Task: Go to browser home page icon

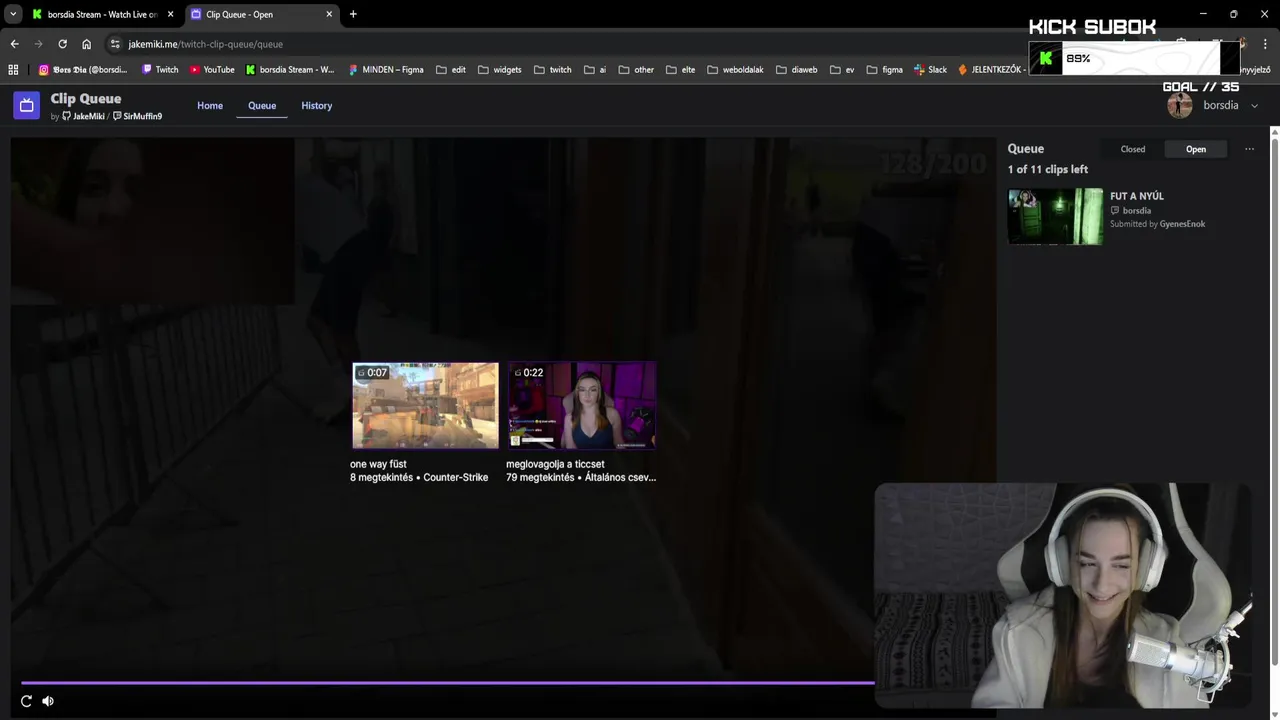Action: [x=86, y=44]
